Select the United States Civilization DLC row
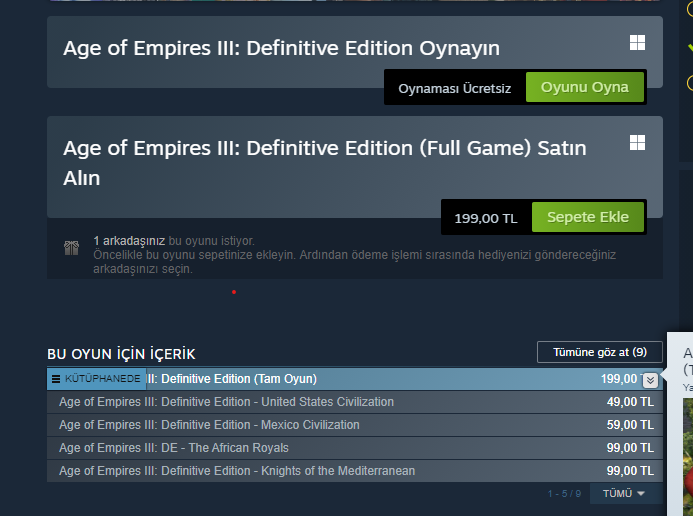This screenshot has height=516, width=693. (x=226, y=402)
